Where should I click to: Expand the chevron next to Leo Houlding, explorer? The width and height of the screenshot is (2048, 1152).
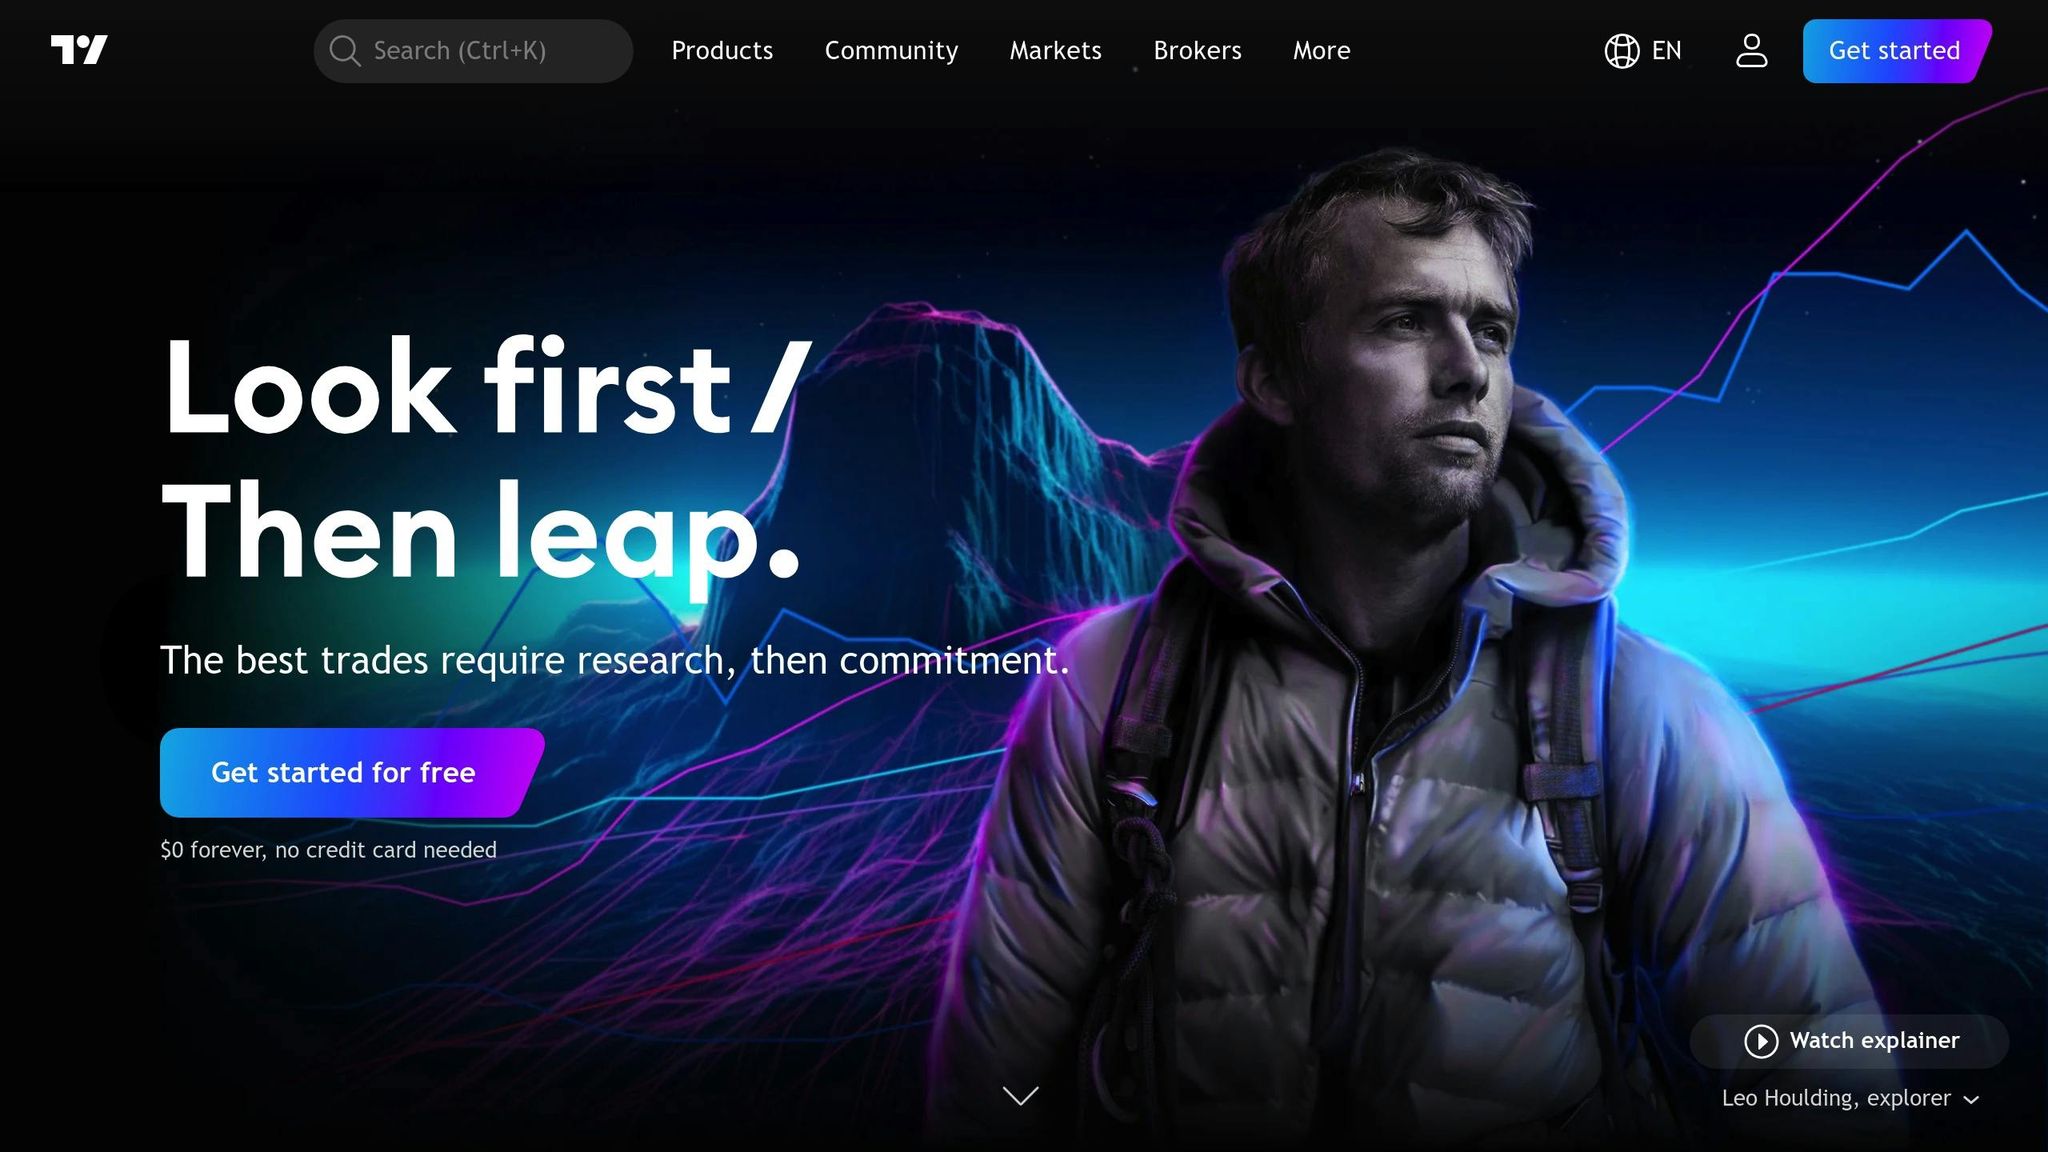pyautogui.click(x=1971, y=1100)
